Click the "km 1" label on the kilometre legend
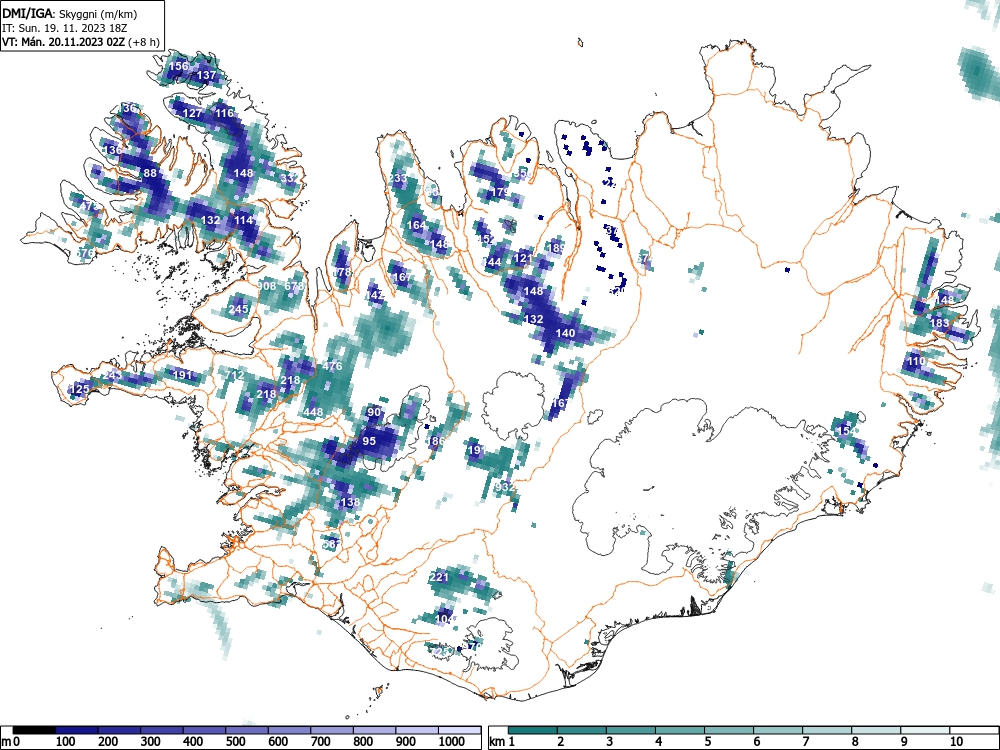 tap(503, 742)
